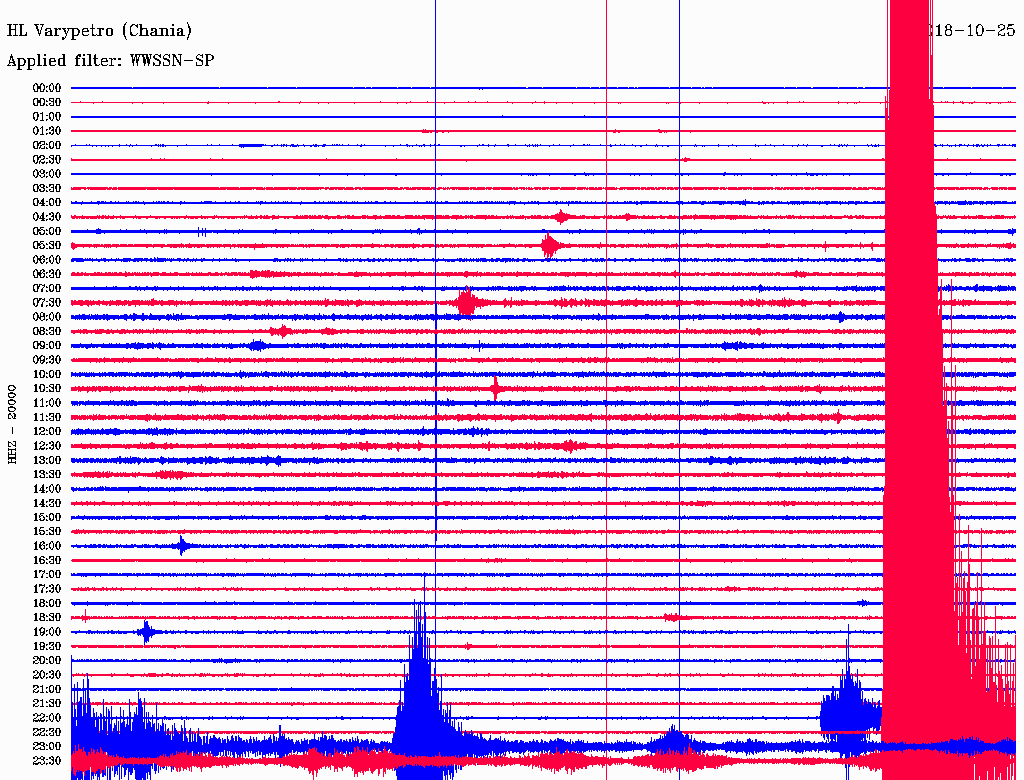Select the 00:00 time label
1024x780 pixels.
pos(47,88)
